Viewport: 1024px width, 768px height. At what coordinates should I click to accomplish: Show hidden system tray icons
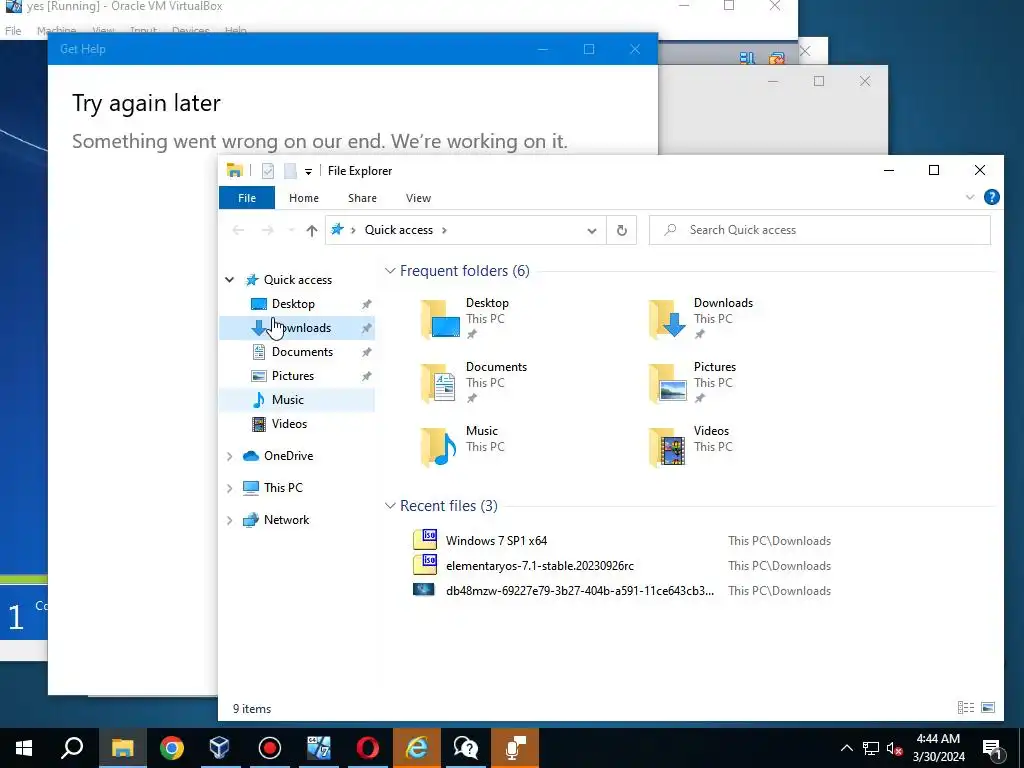(x=846, y=748)
